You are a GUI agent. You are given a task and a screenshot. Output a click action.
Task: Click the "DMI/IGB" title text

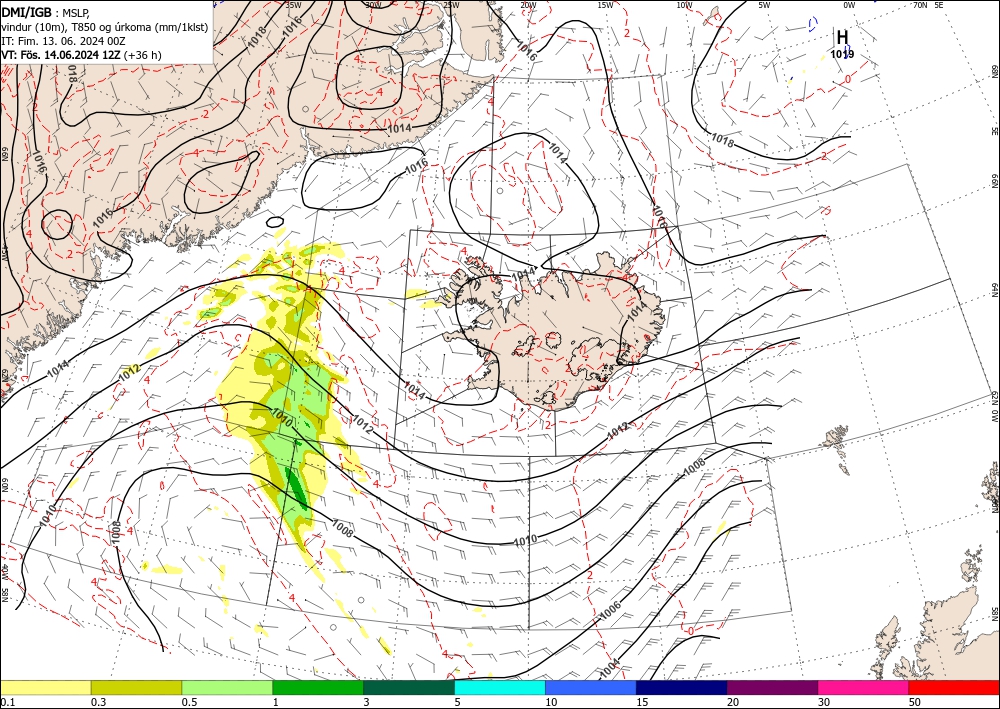(x=26, y=11)
